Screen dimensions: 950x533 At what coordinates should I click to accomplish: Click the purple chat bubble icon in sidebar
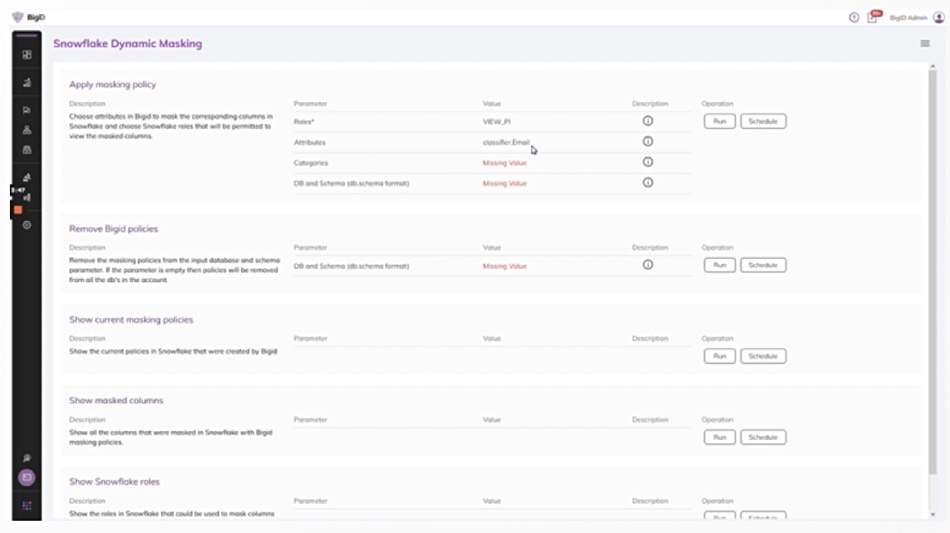27,477
